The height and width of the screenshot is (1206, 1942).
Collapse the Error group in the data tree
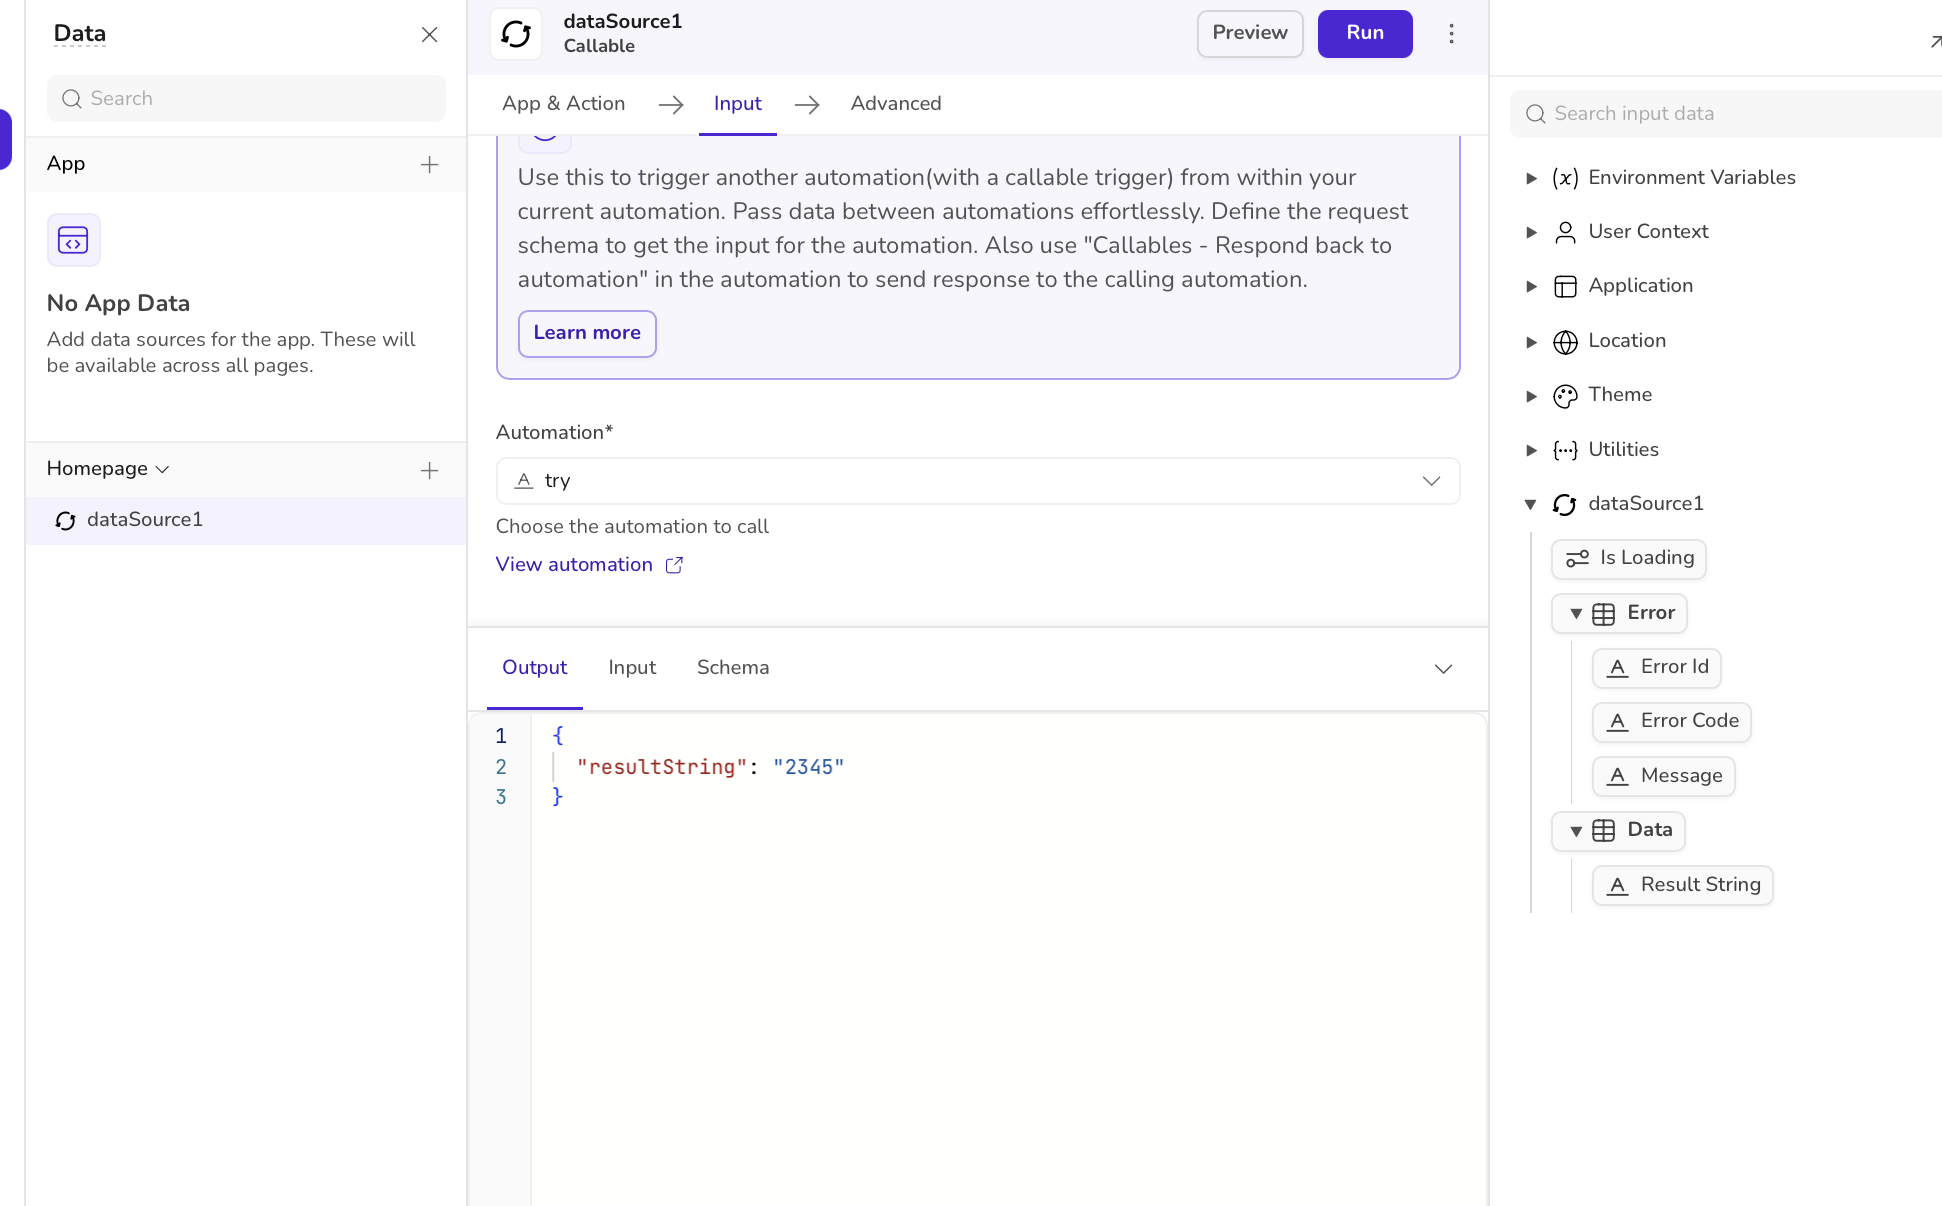pyautogui.click(x=1576, y=614)
